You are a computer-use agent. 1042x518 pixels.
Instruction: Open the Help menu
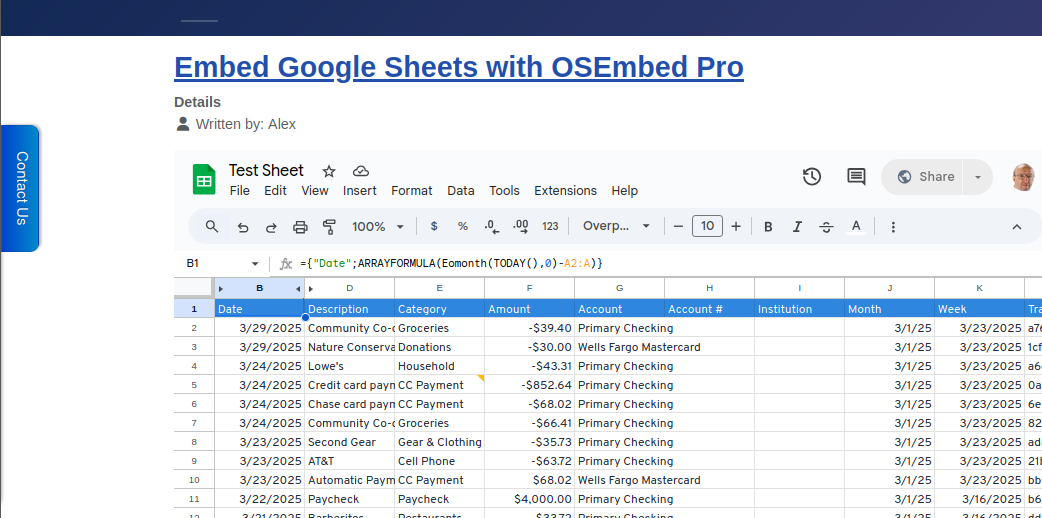pyautogui.click(x=625, y=191)
